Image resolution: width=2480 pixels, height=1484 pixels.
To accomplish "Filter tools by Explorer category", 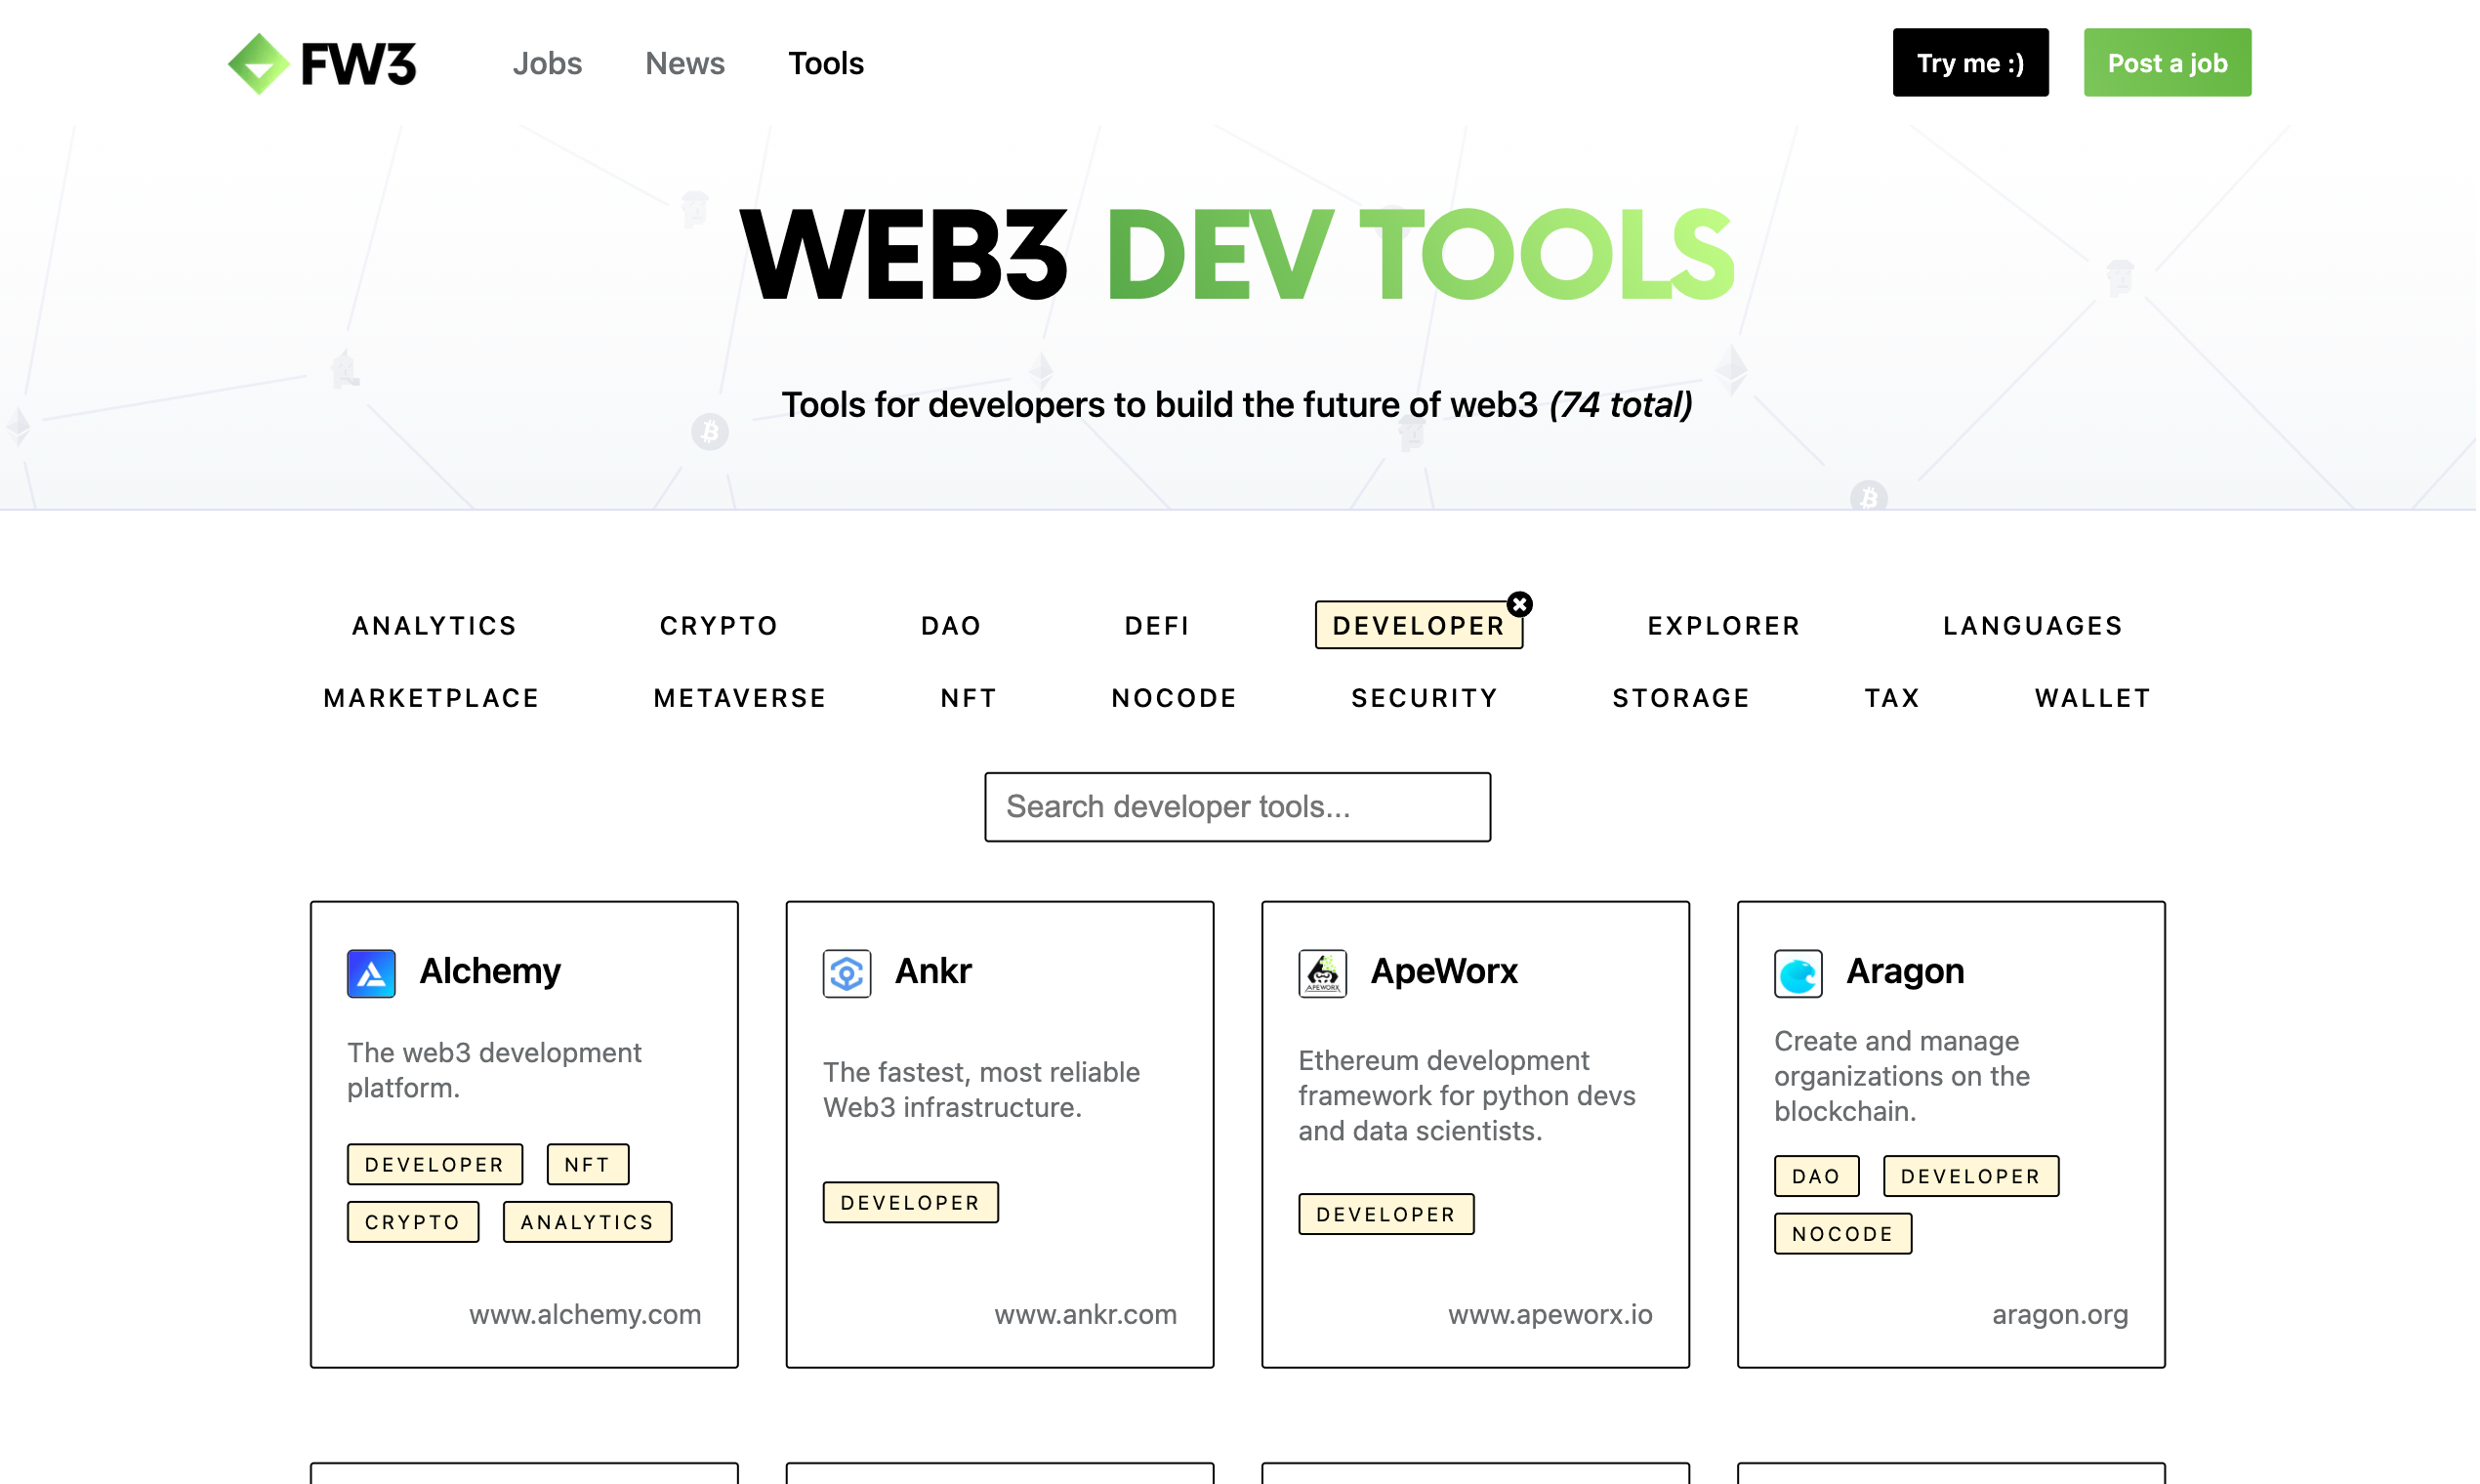I will (x=1724, y=626).
